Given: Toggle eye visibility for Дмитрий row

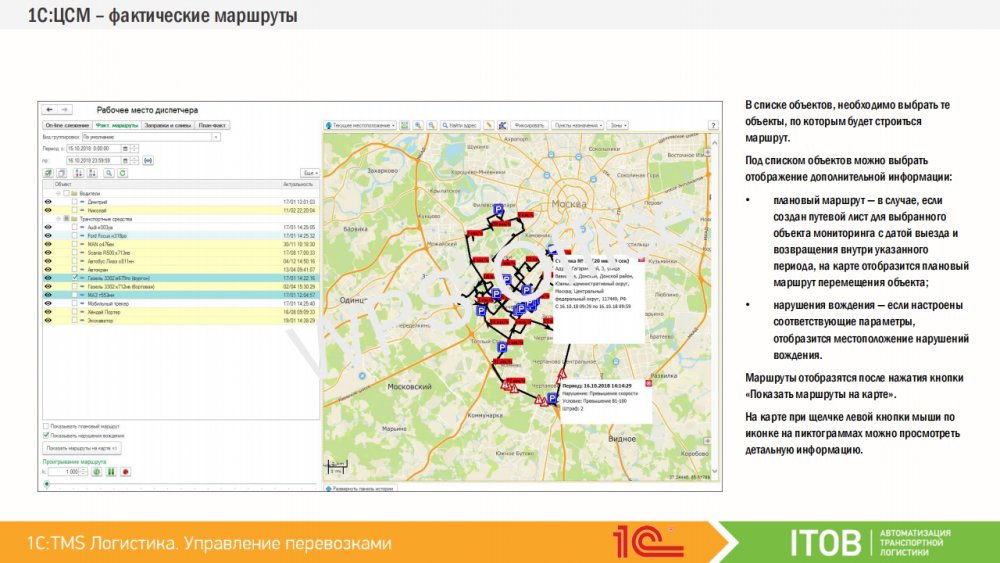Looking at the screenshot, I should (x=47, y=202).
